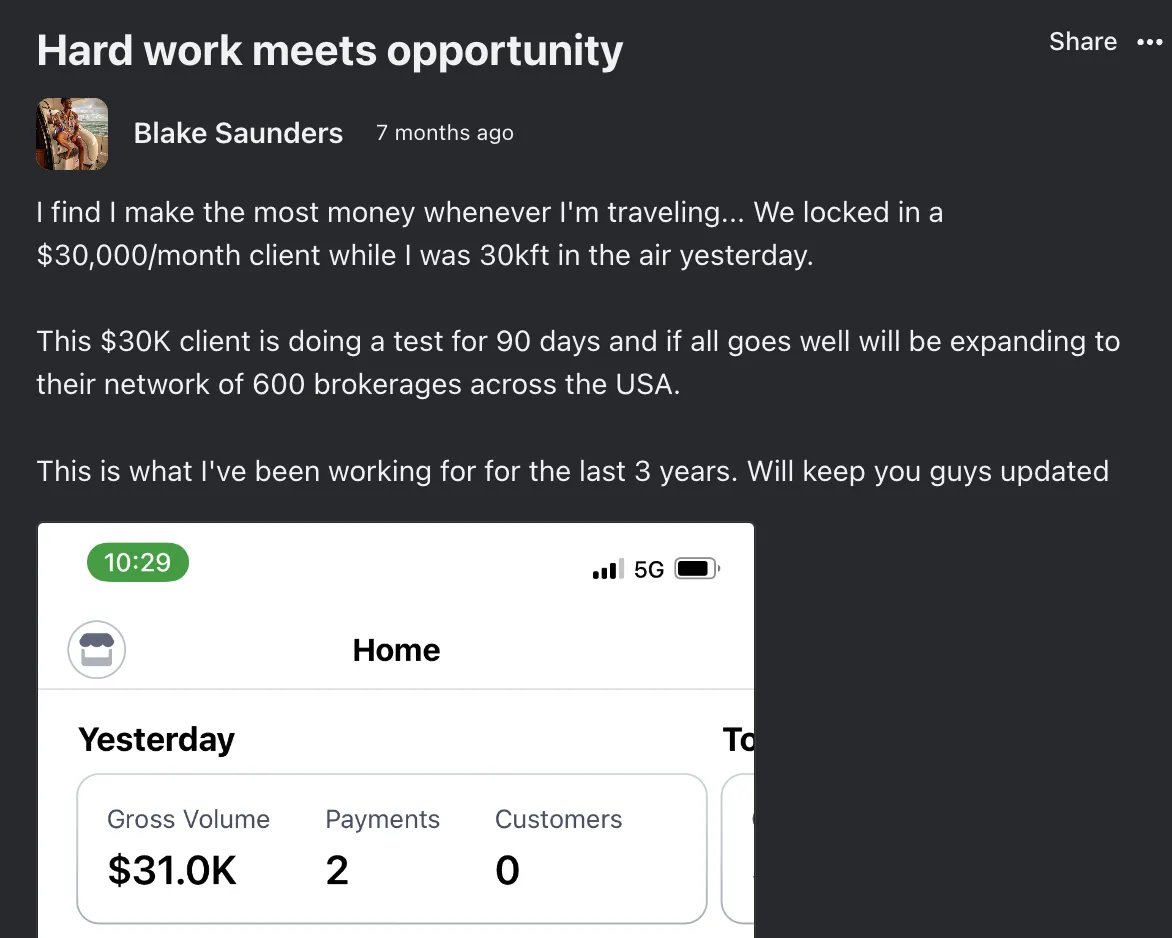Click the Share button
Screen dimensions: 1172x938
pyautogui.click(x=1082, y=42)
